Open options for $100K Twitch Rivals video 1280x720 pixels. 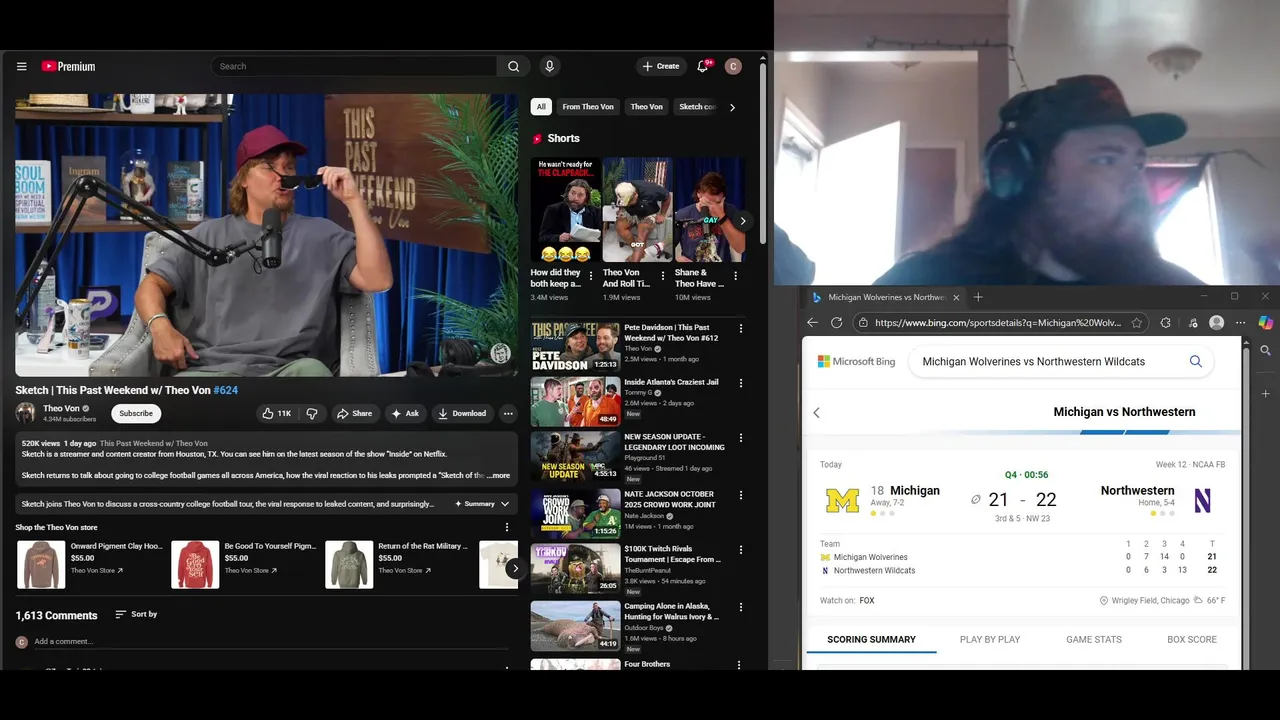[x=741, y=550]
